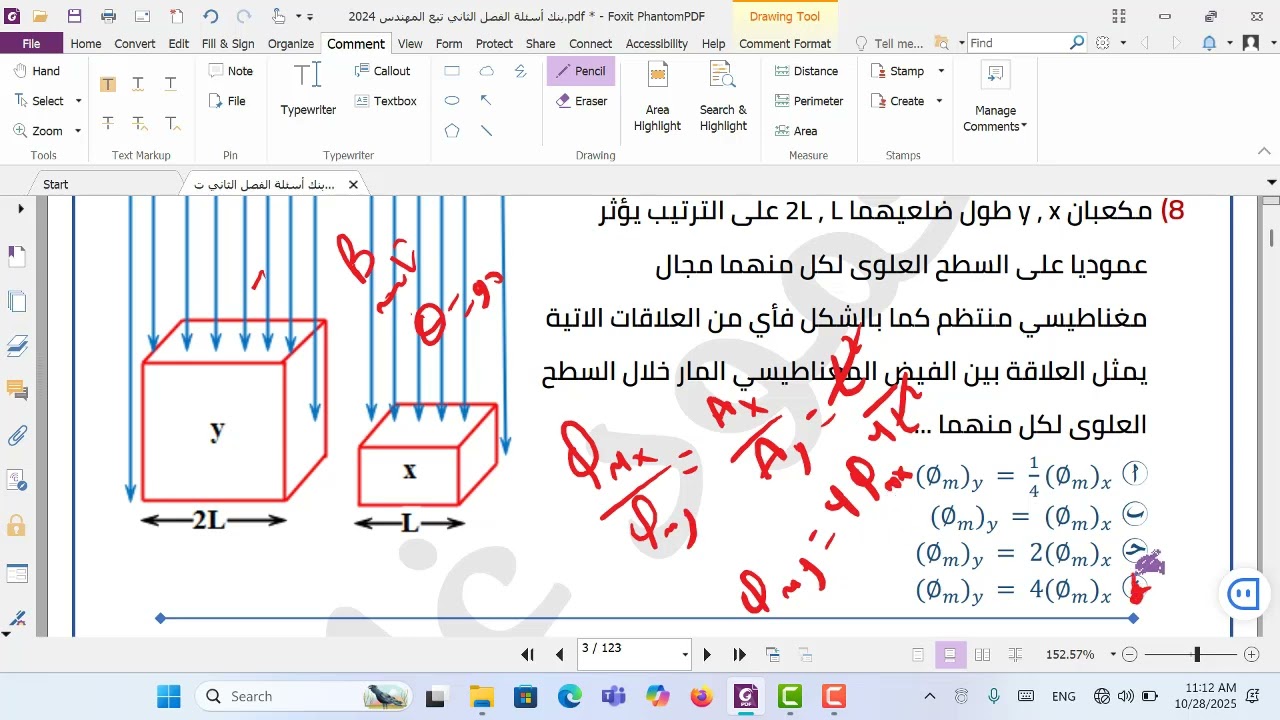
Task: Choose the Rectangle shape tool
Action: [452, 71]
